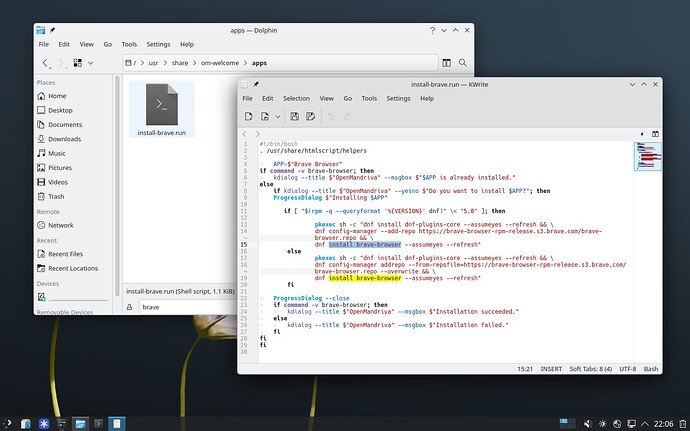The image size is (690, 431).
Task: Click the New document icon in KWrite
Action: pos(249,116)
